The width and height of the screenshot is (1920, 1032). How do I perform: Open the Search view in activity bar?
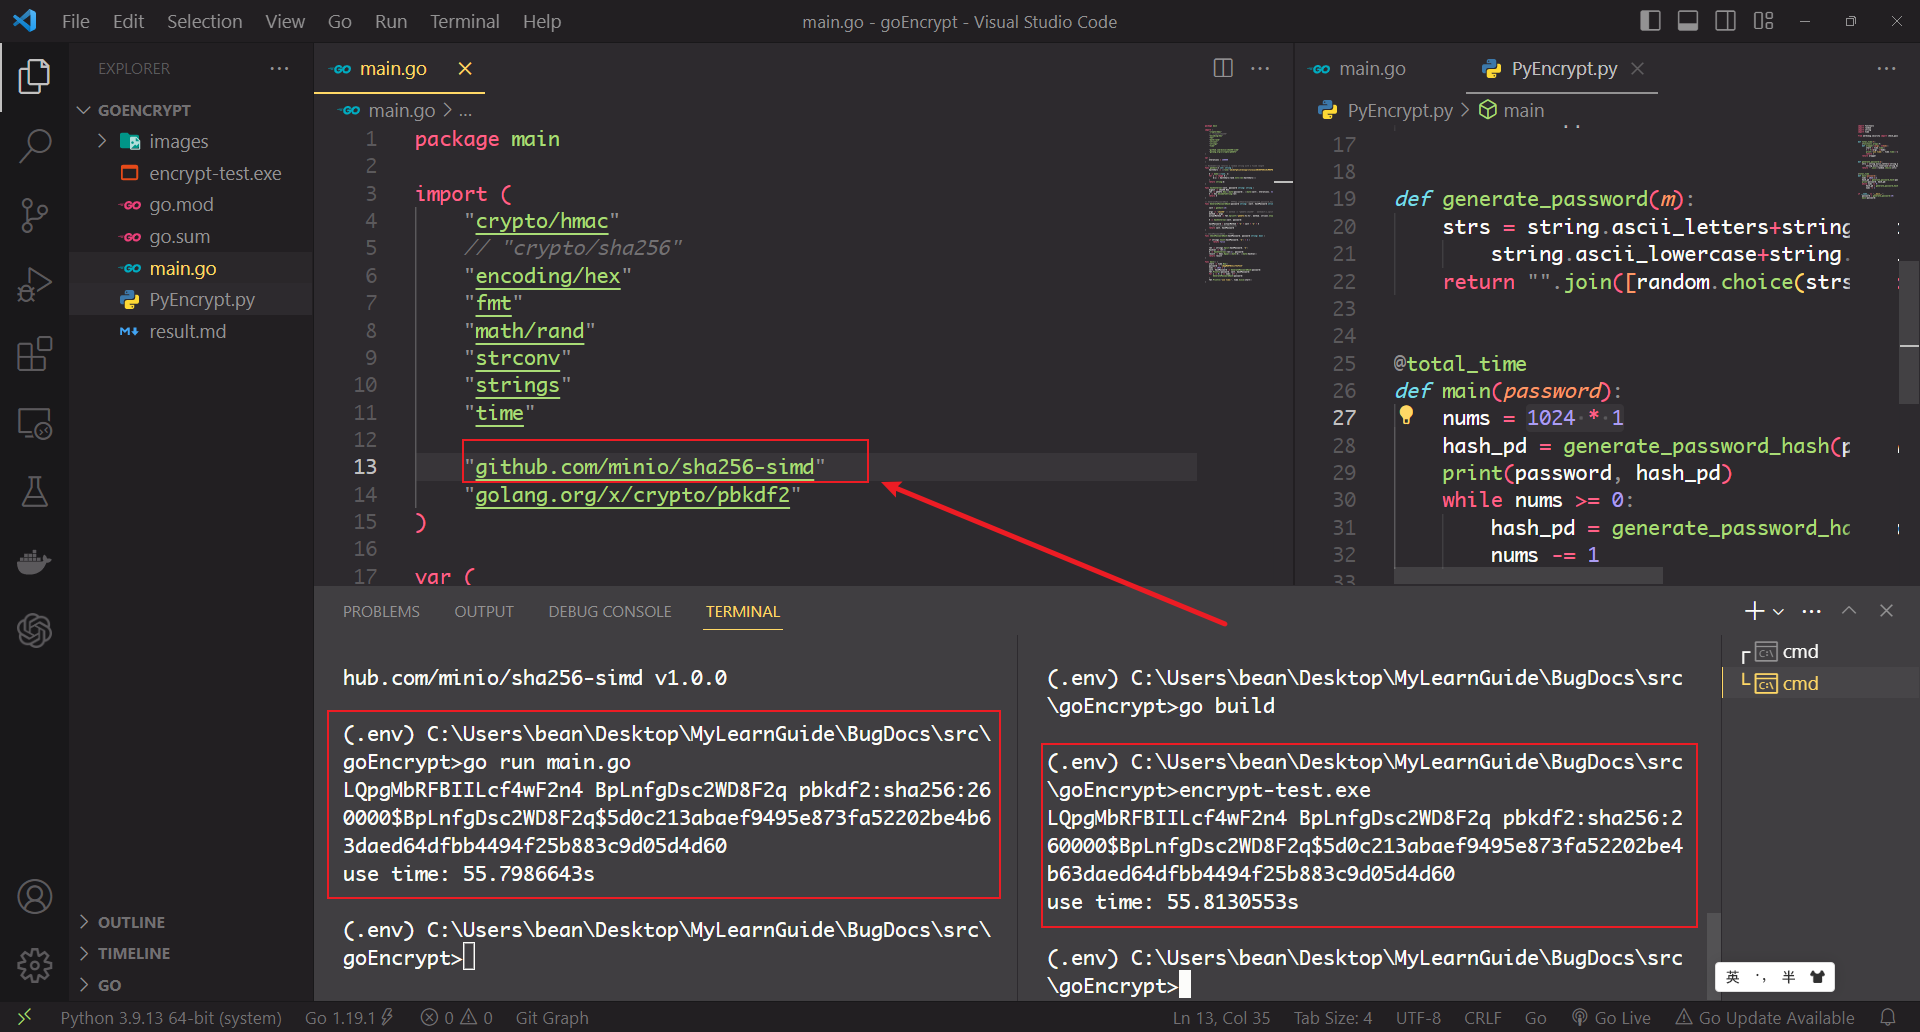(x=34, y=146)
